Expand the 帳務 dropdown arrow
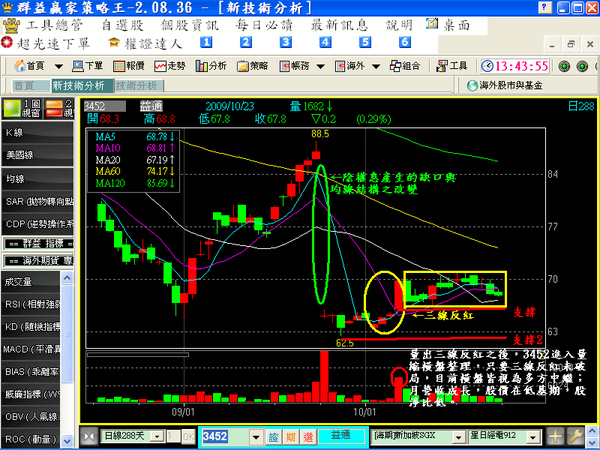Viewport: 600px width, 450px height. coord(321,67)
